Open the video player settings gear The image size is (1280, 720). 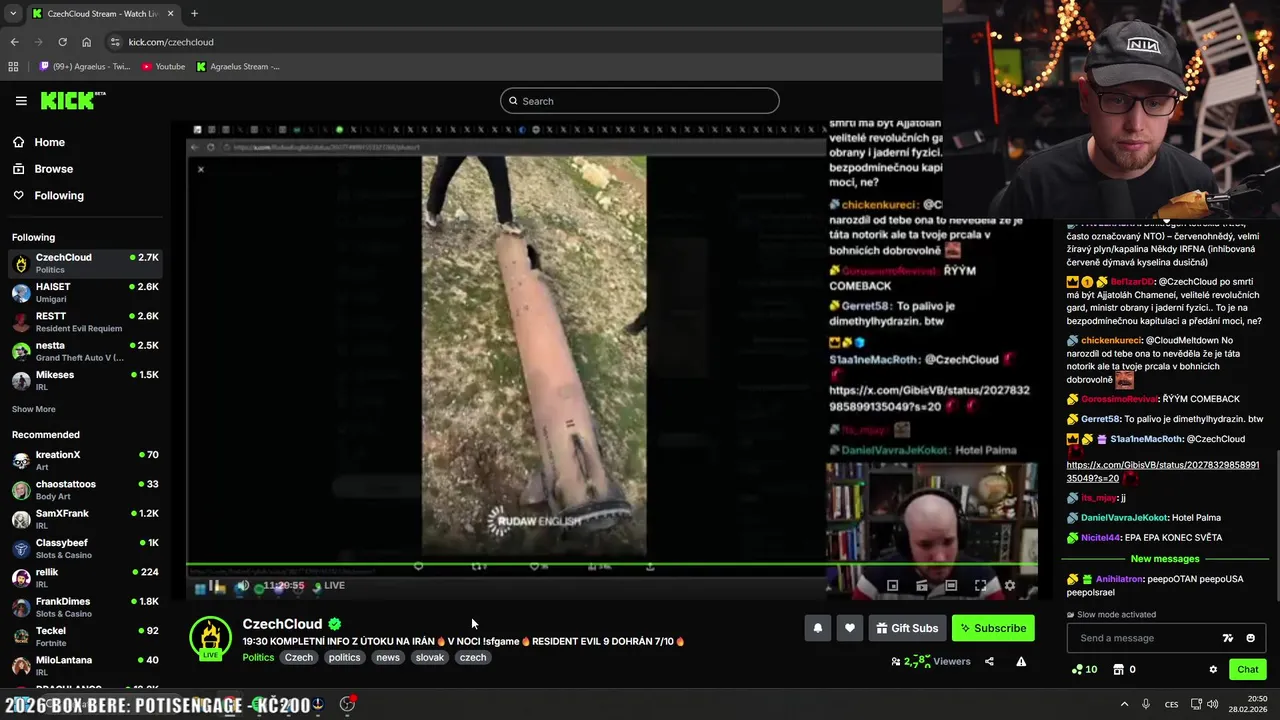[1009, 586]
